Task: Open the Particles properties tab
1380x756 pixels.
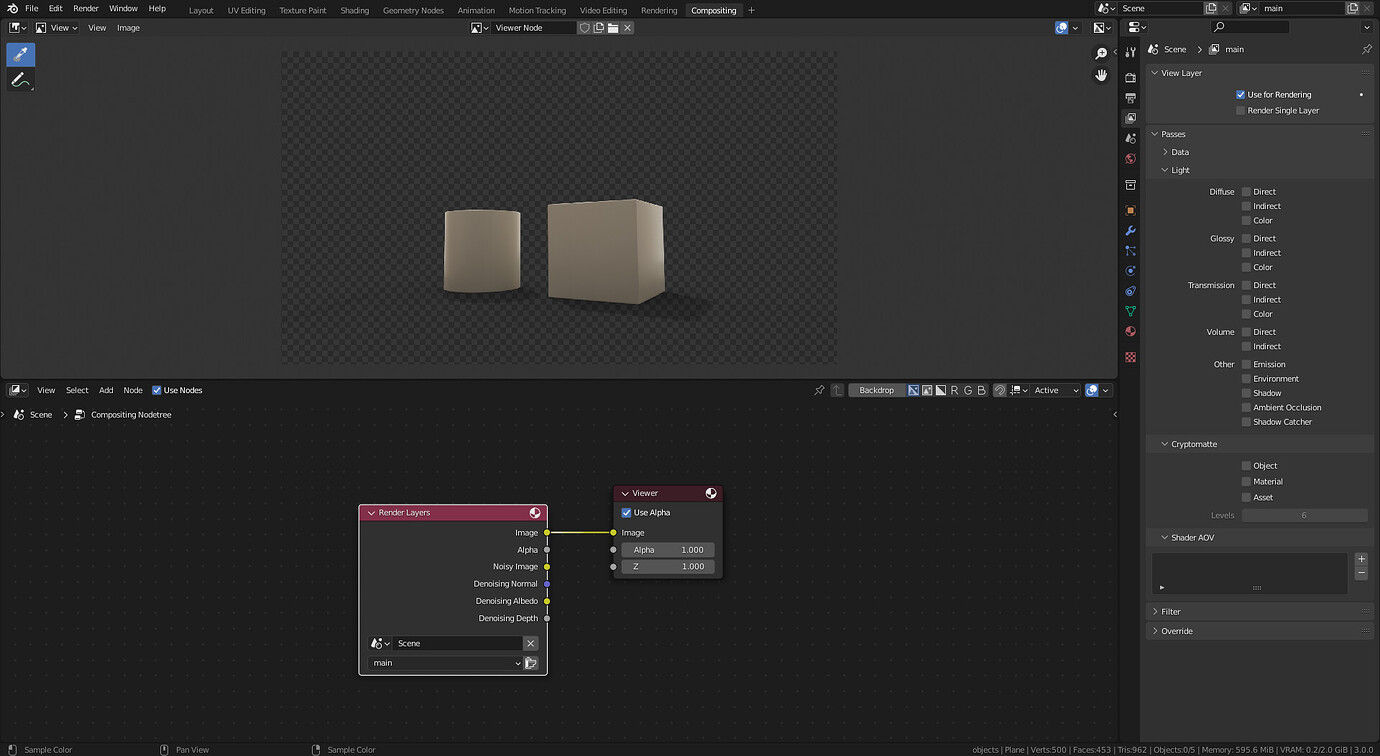Action: click(x=1130, y=251)
